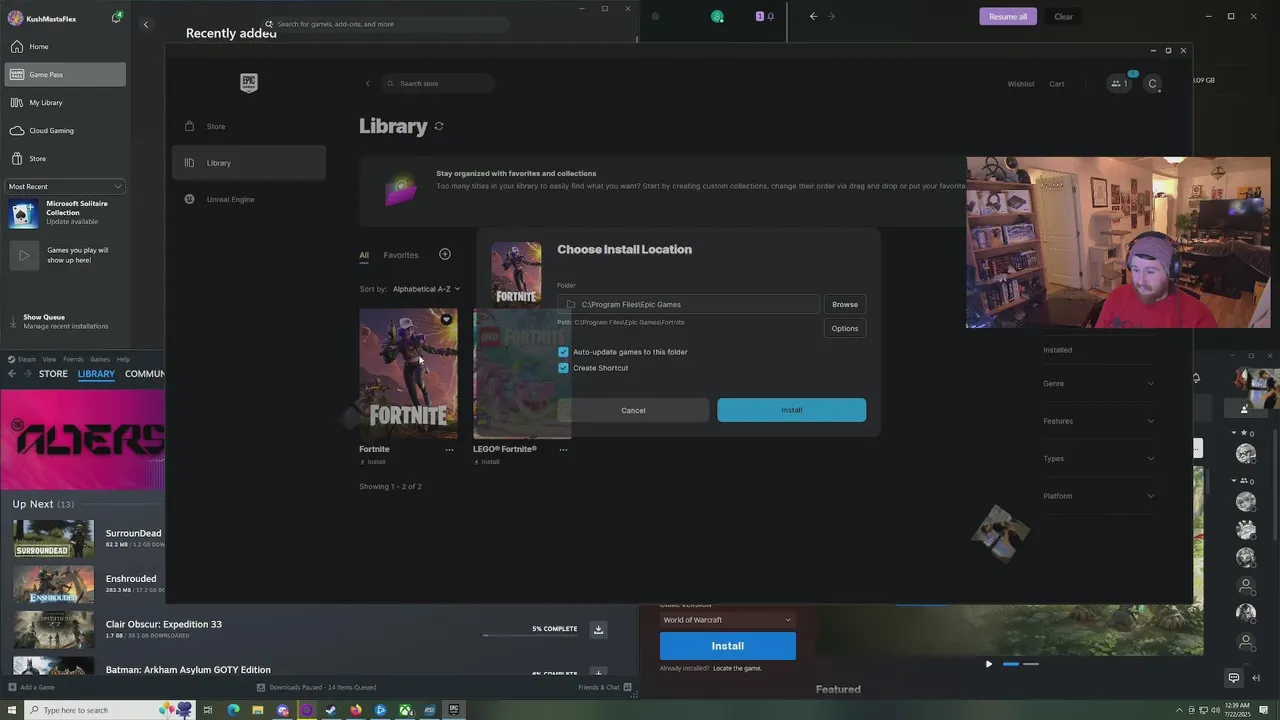Screen dimensions: 1280x720
Task: Open Cloud Gaming in Xbox app
Action: [65, 130]
